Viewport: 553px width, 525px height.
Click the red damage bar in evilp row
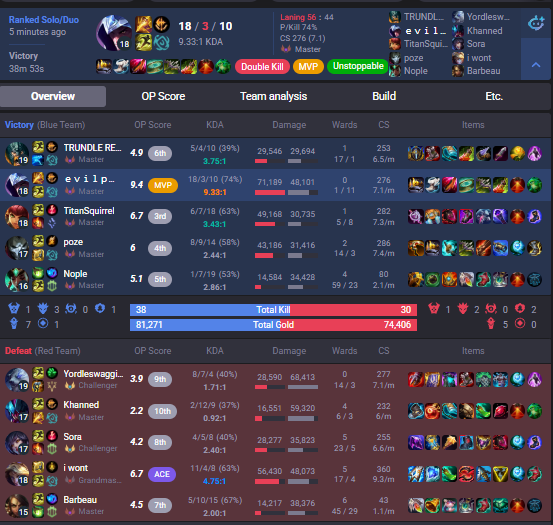pyautogui.click(x=270, y=193)
